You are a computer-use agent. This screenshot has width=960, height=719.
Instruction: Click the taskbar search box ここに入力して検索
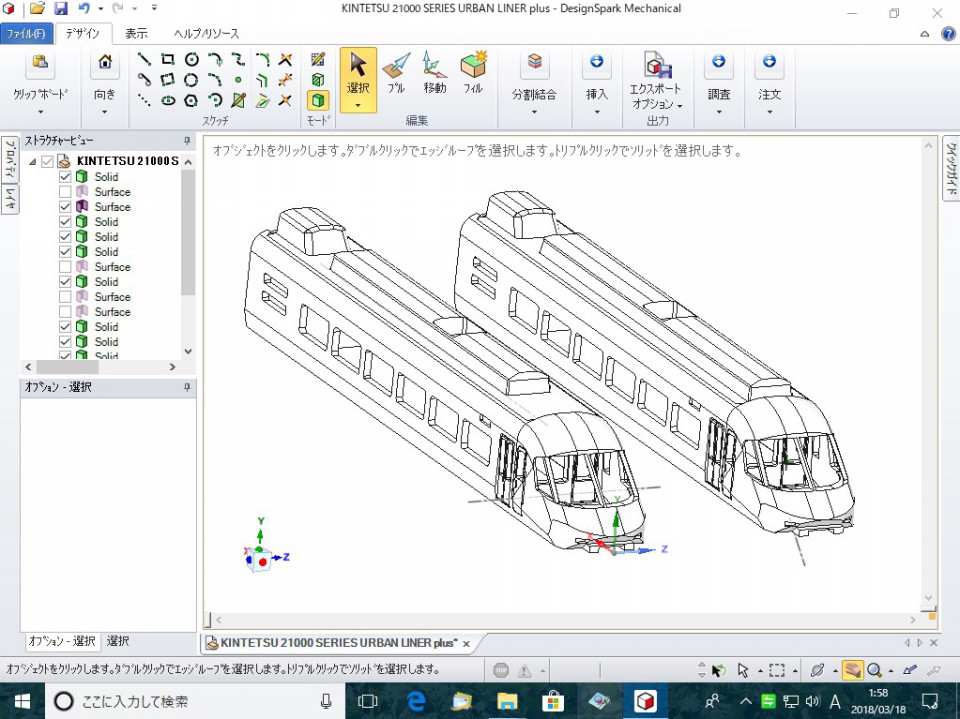(195, 701)
